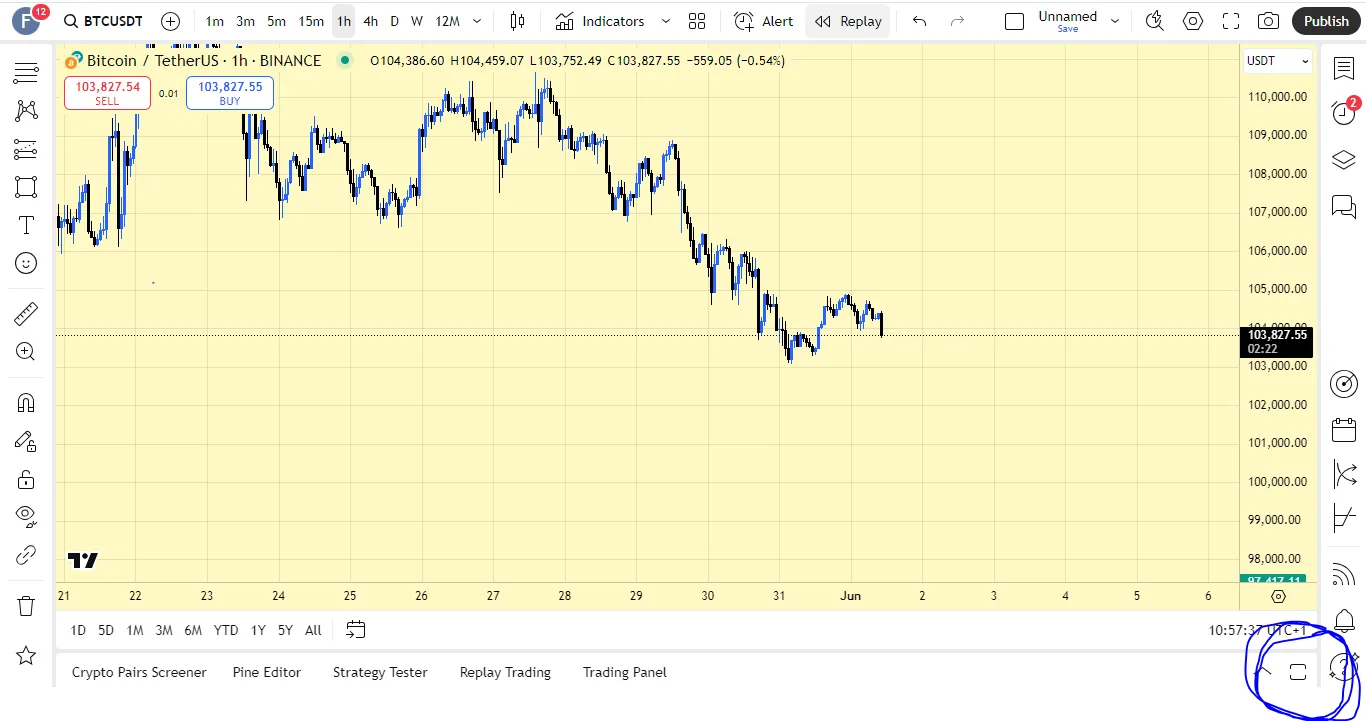Image resolution: width=1366 pixels, height=721 pixels.
Task: Open the user profile avatar menu
Action: pos(26,20)
